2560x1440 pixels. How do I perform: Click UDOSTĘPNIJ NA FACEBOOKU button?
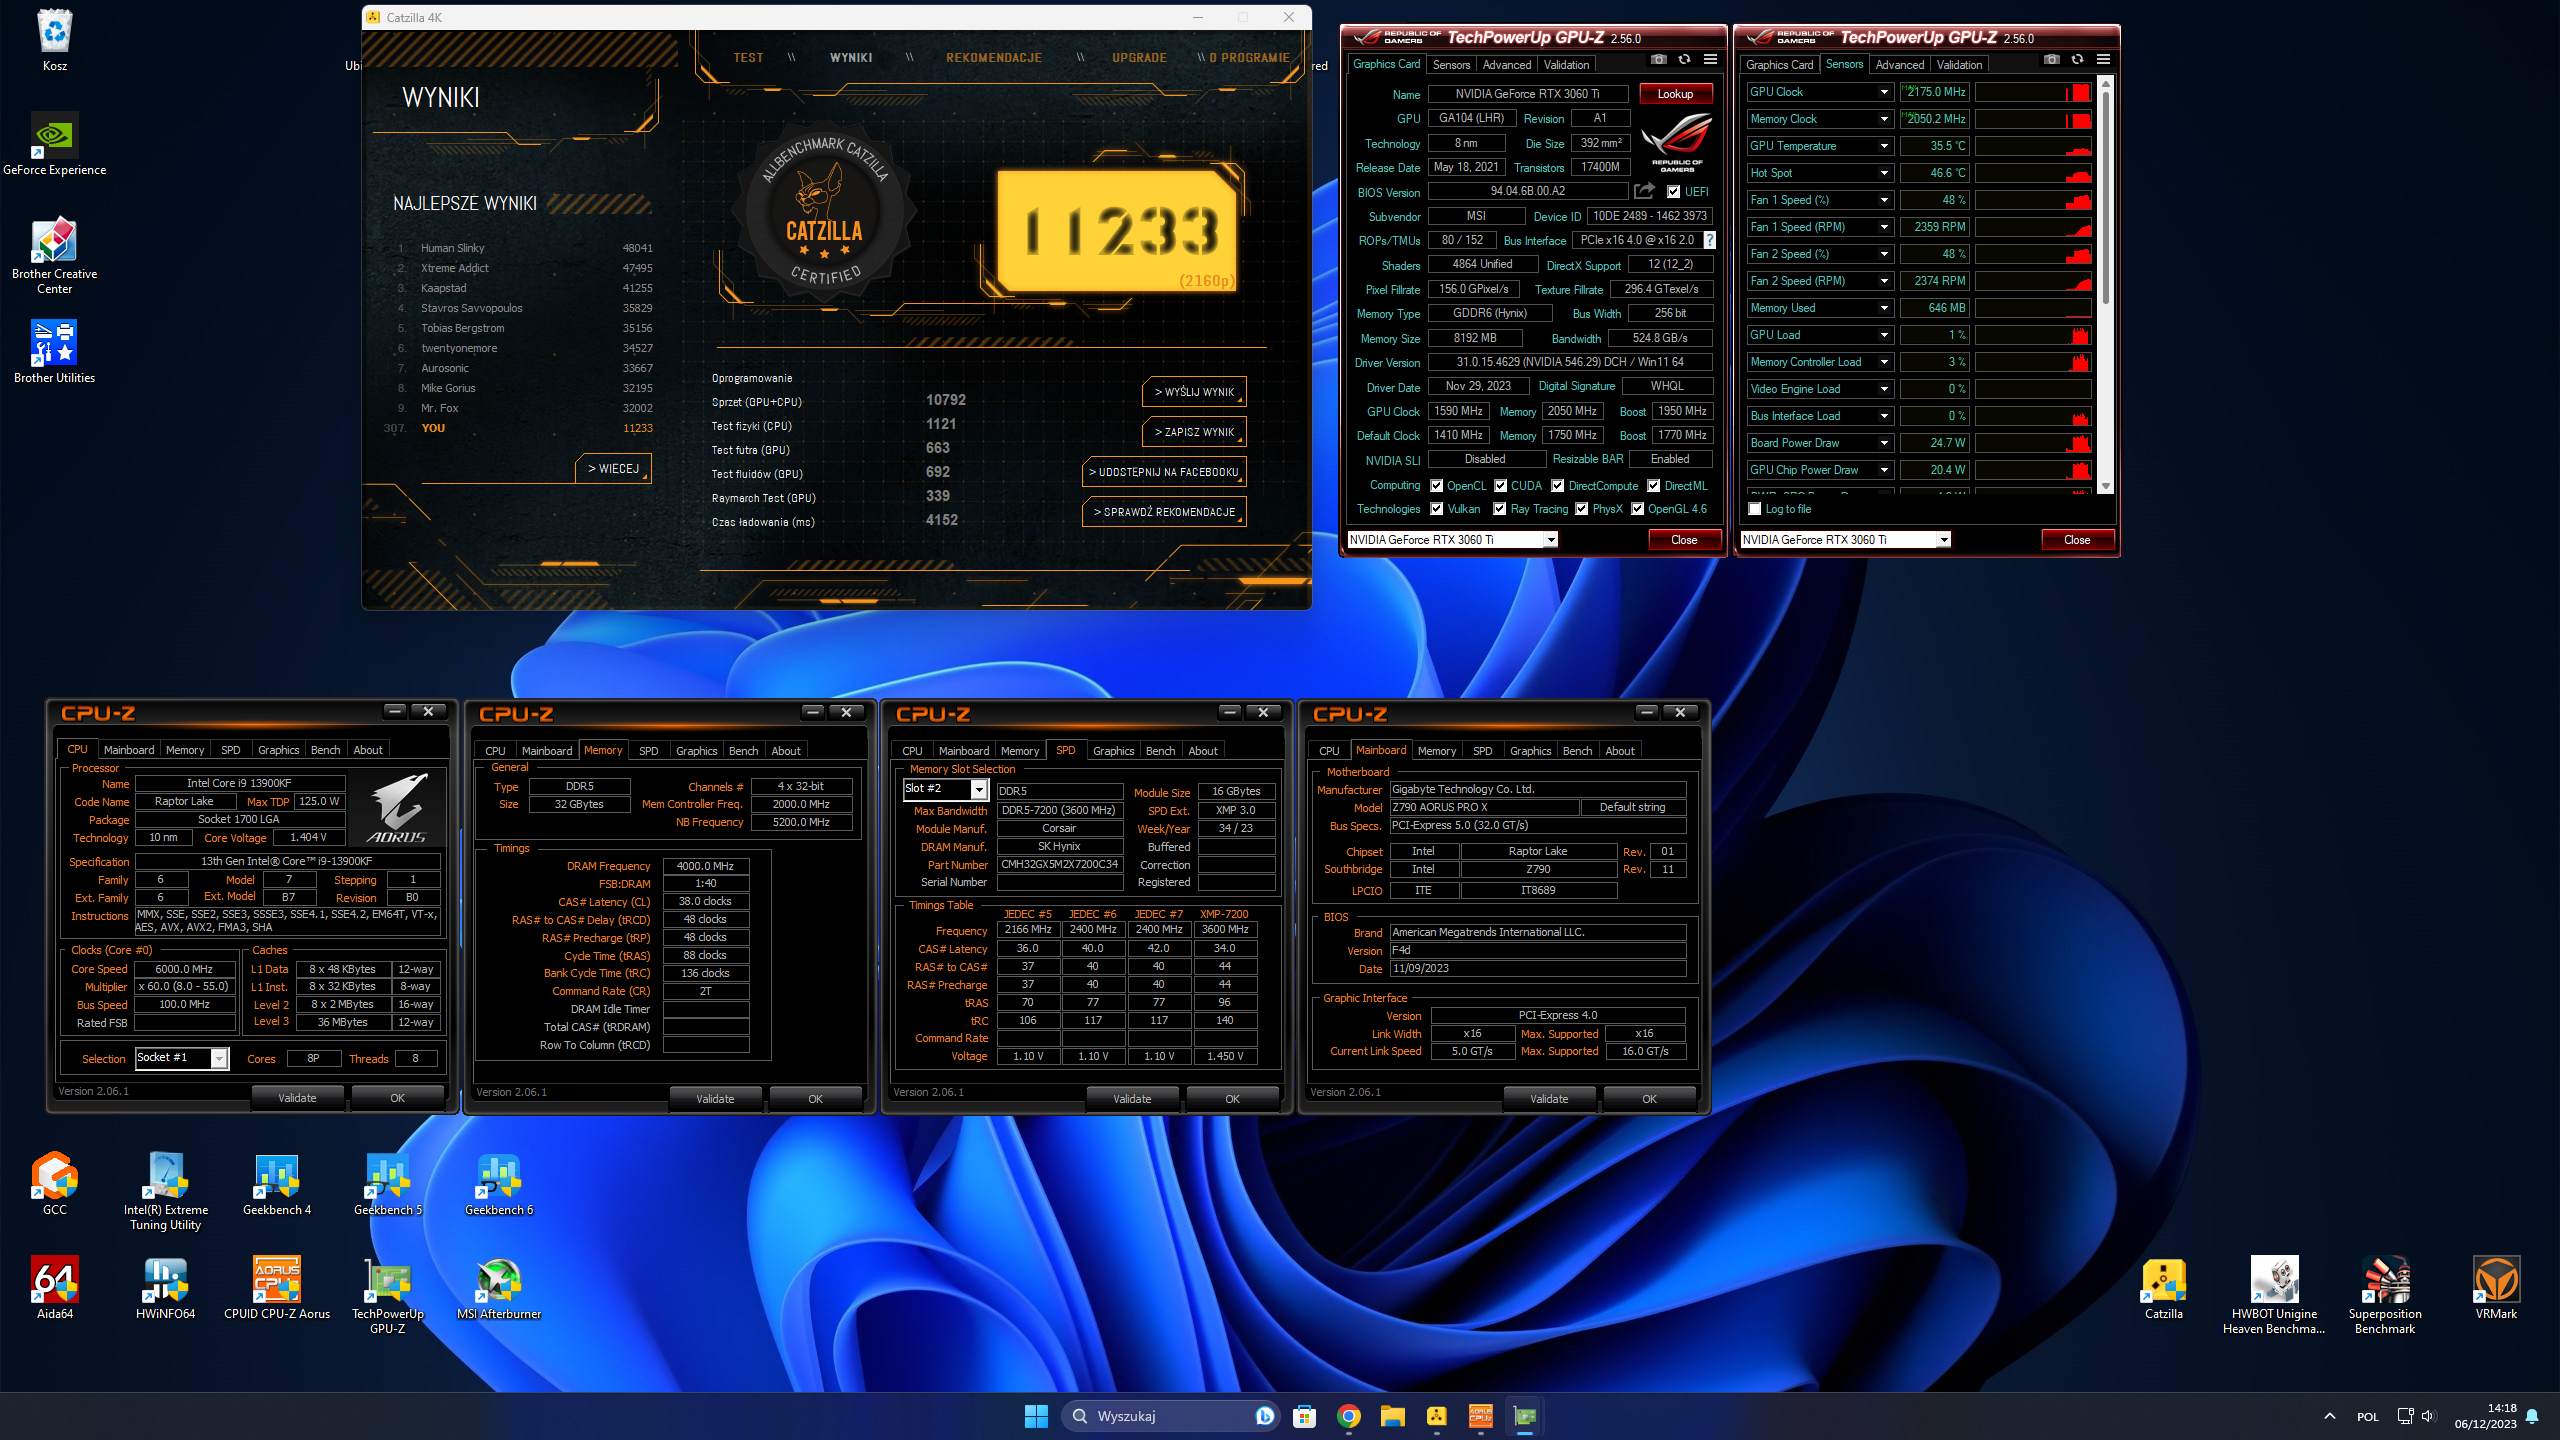click(1164, 472)
